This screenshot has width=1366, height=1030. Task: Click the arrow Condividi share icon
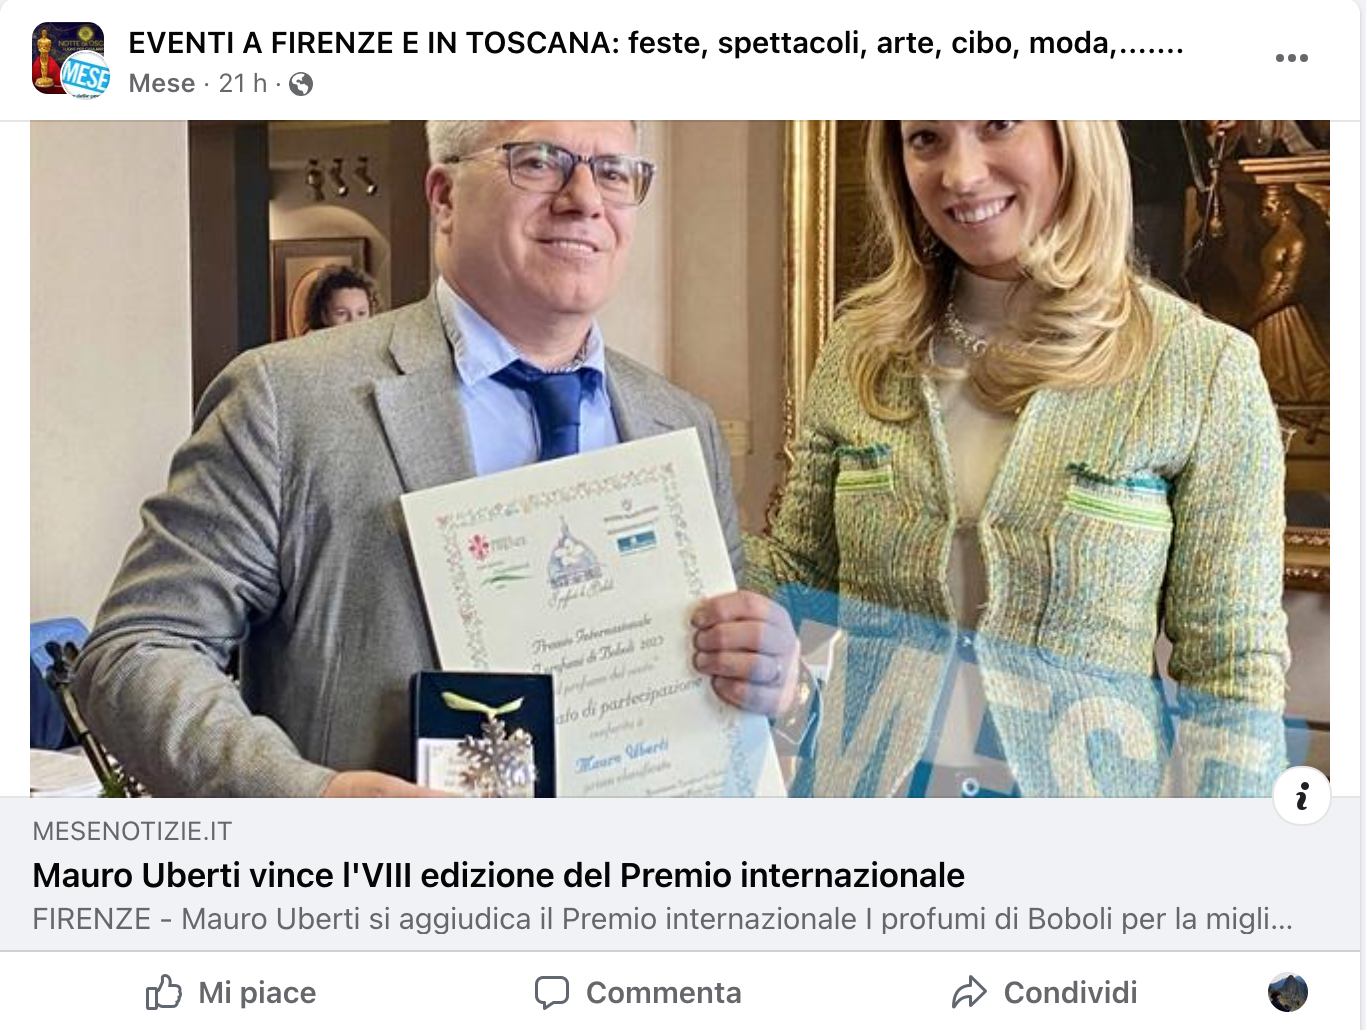[969, 992]
